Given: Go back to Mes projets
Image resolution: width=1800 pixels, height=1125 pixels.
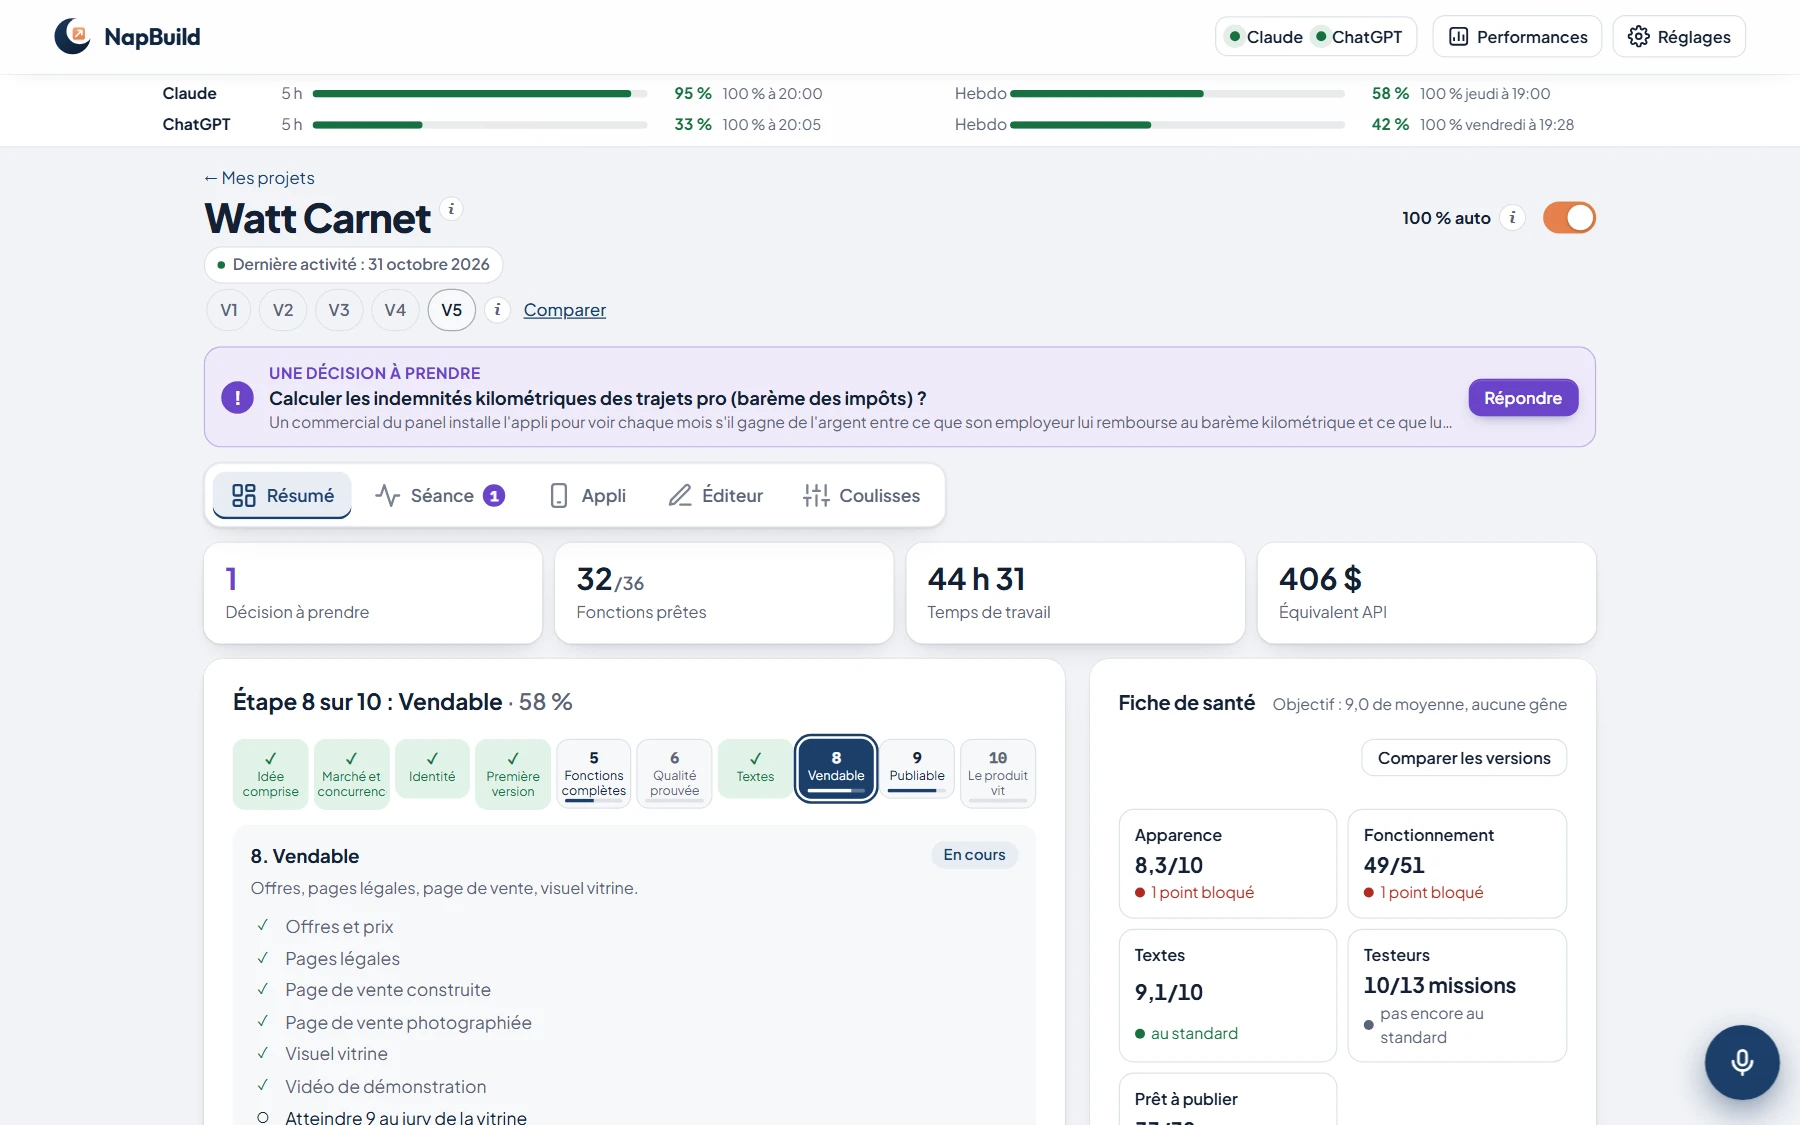Looking at the screenshot, I should tap(259, 178).
